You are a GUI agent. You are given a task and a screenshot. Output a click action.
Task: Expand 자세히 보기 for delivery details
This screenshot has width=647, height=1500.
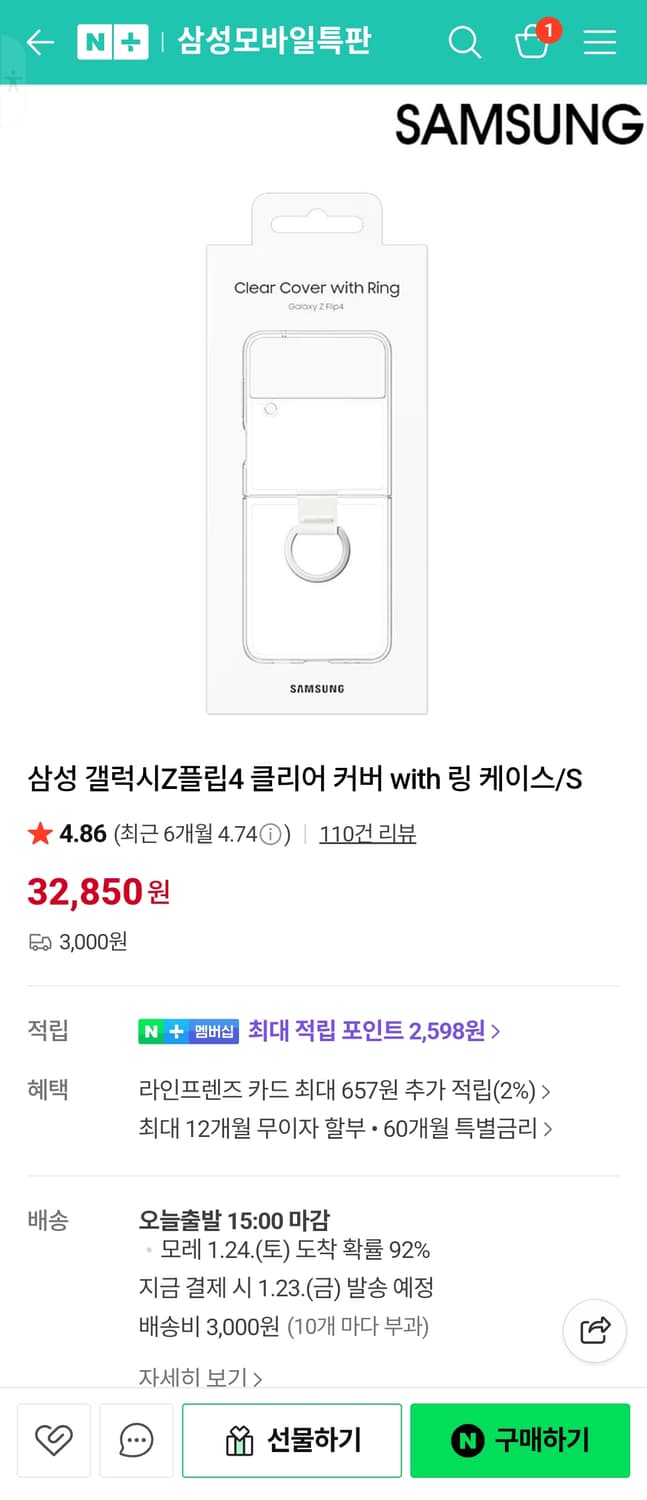(196, 1377)
